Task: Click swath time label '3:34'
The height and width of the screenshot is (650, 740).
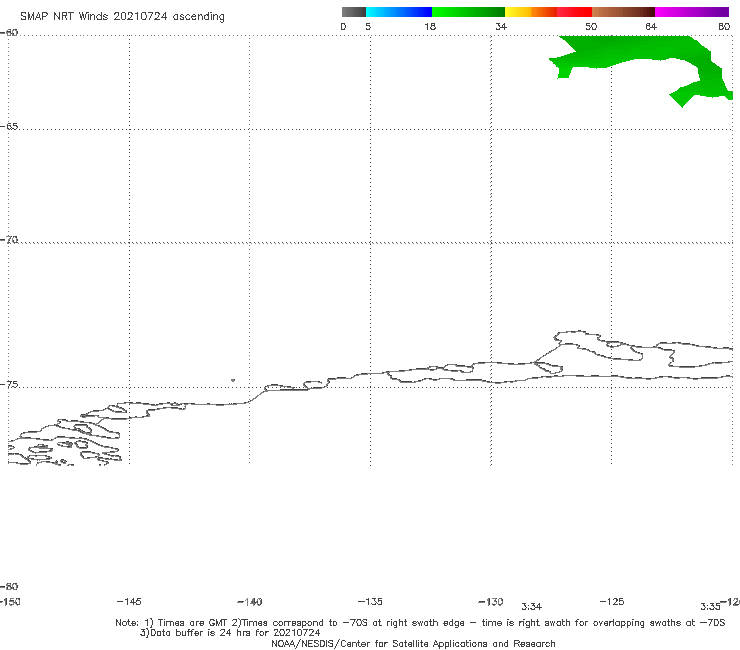Action: [531, 607]
